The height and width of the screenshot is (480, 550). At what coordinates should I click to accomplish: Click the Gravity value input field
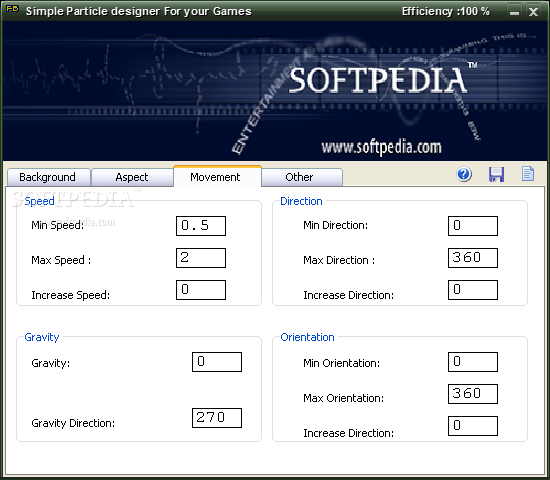[x=217, y=362]
